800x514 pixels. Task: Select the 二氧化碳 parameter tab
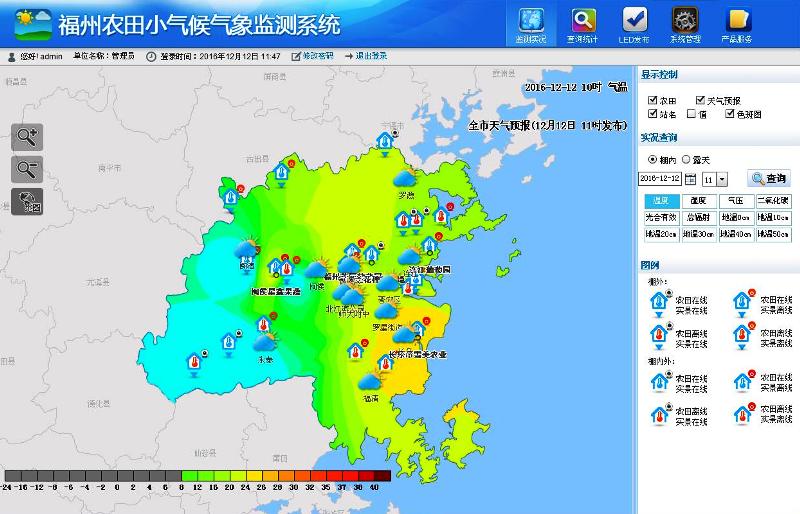pos(773,201)
